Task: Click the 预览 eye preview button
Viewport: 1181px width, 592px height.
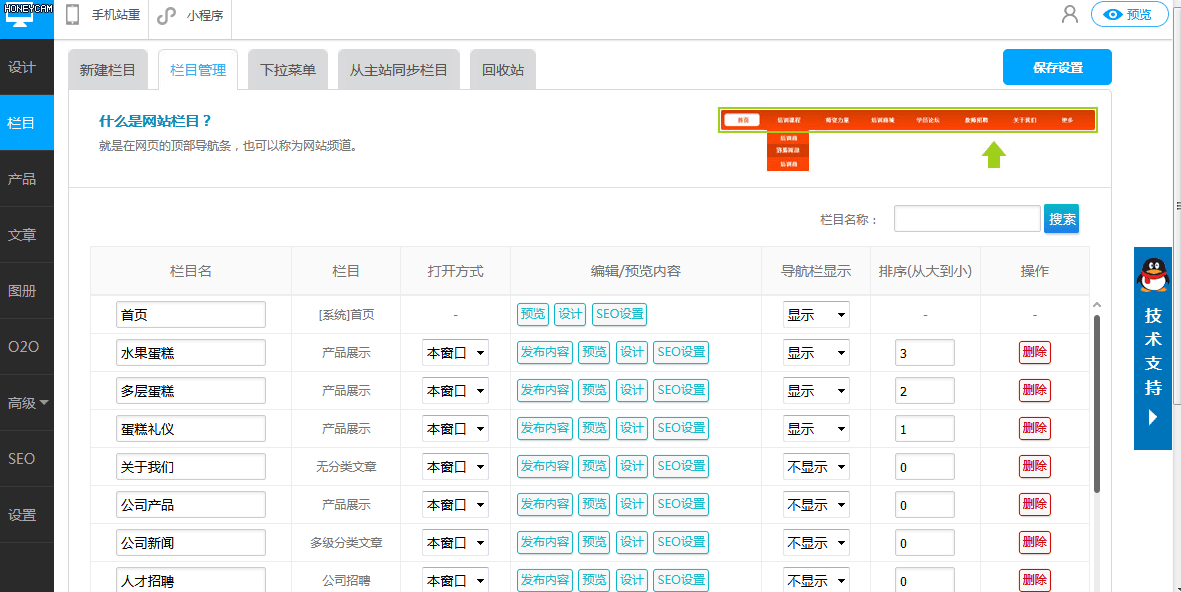Action: 1129,14
